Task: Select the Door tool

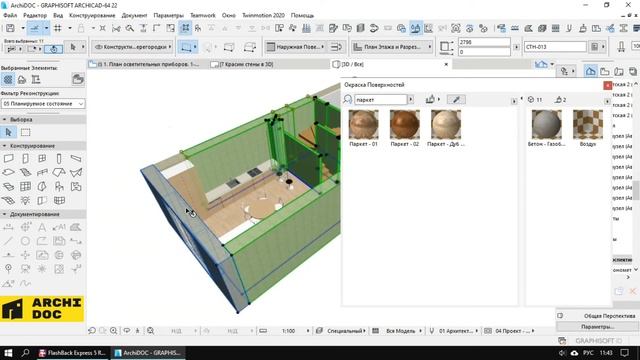Action: 25,158
